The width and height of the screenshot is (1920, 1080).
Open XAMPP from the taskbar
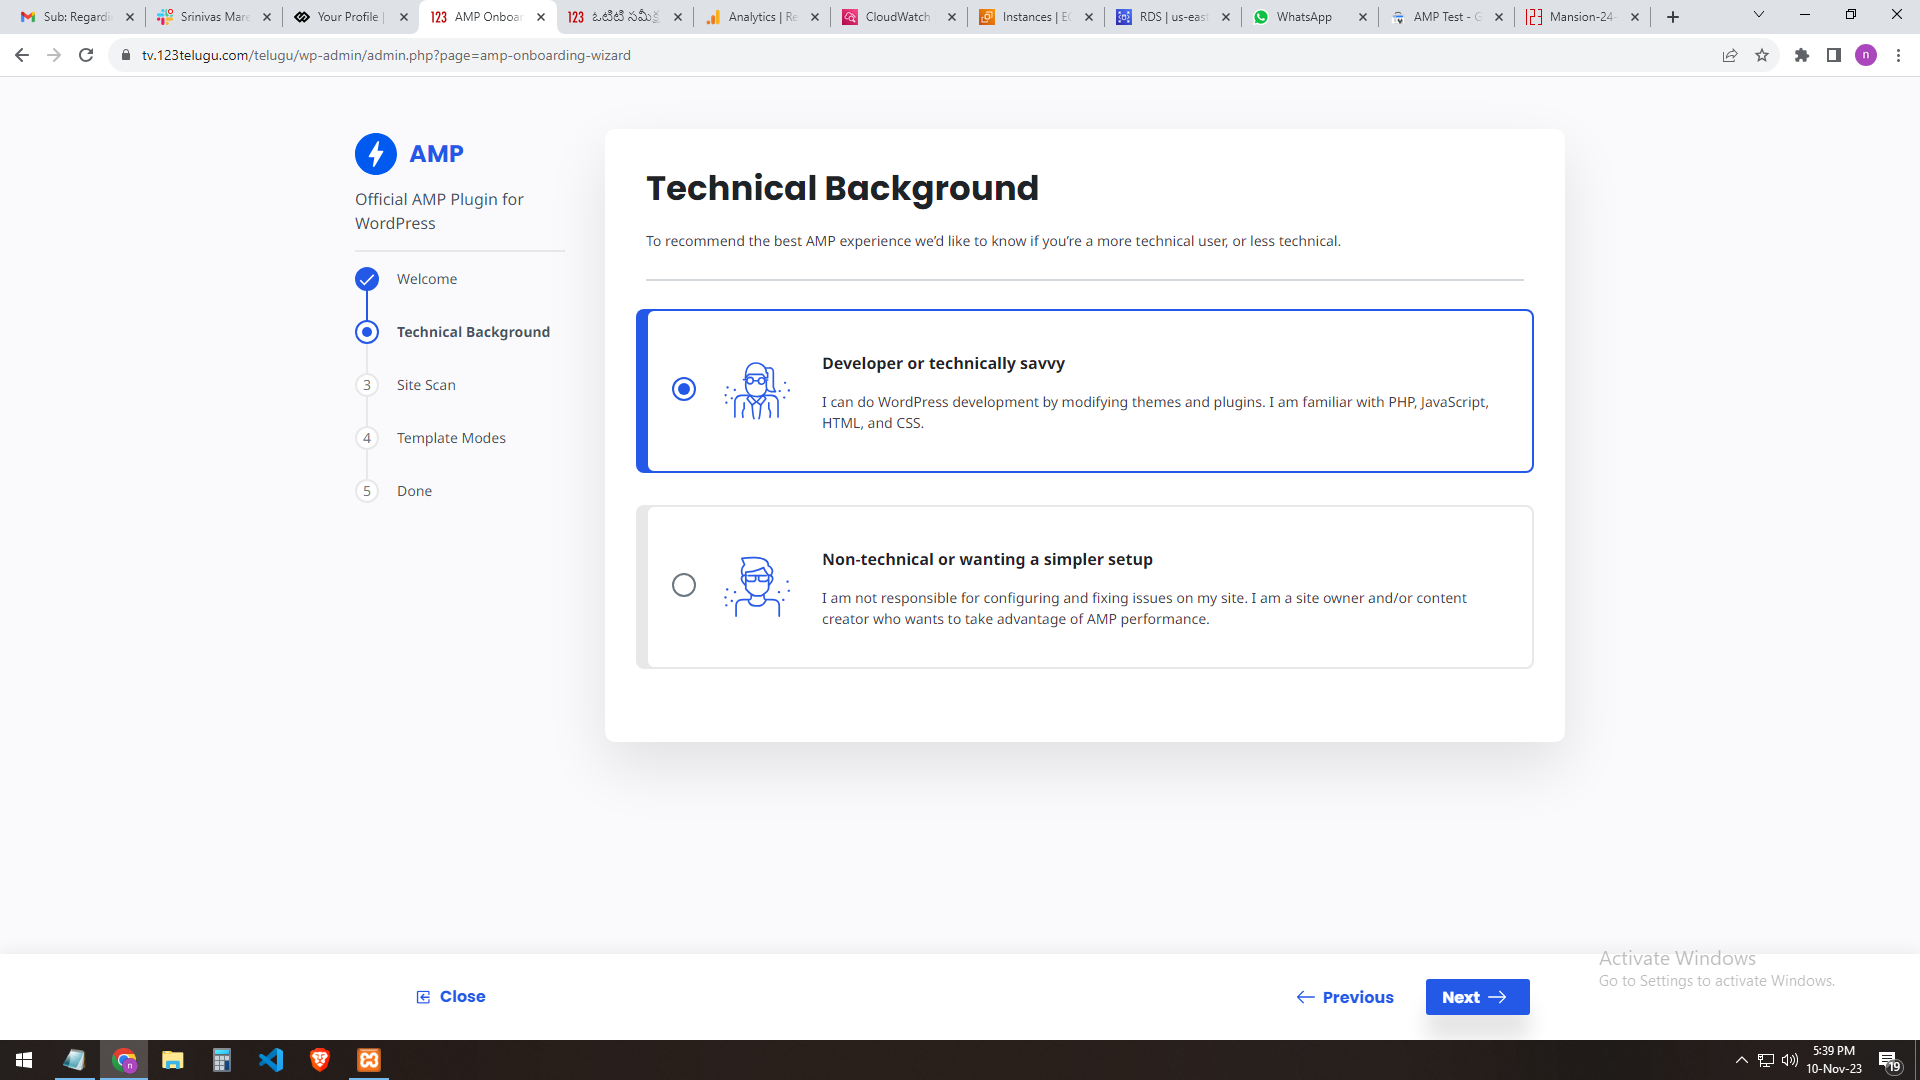(x=369, y=1060)
